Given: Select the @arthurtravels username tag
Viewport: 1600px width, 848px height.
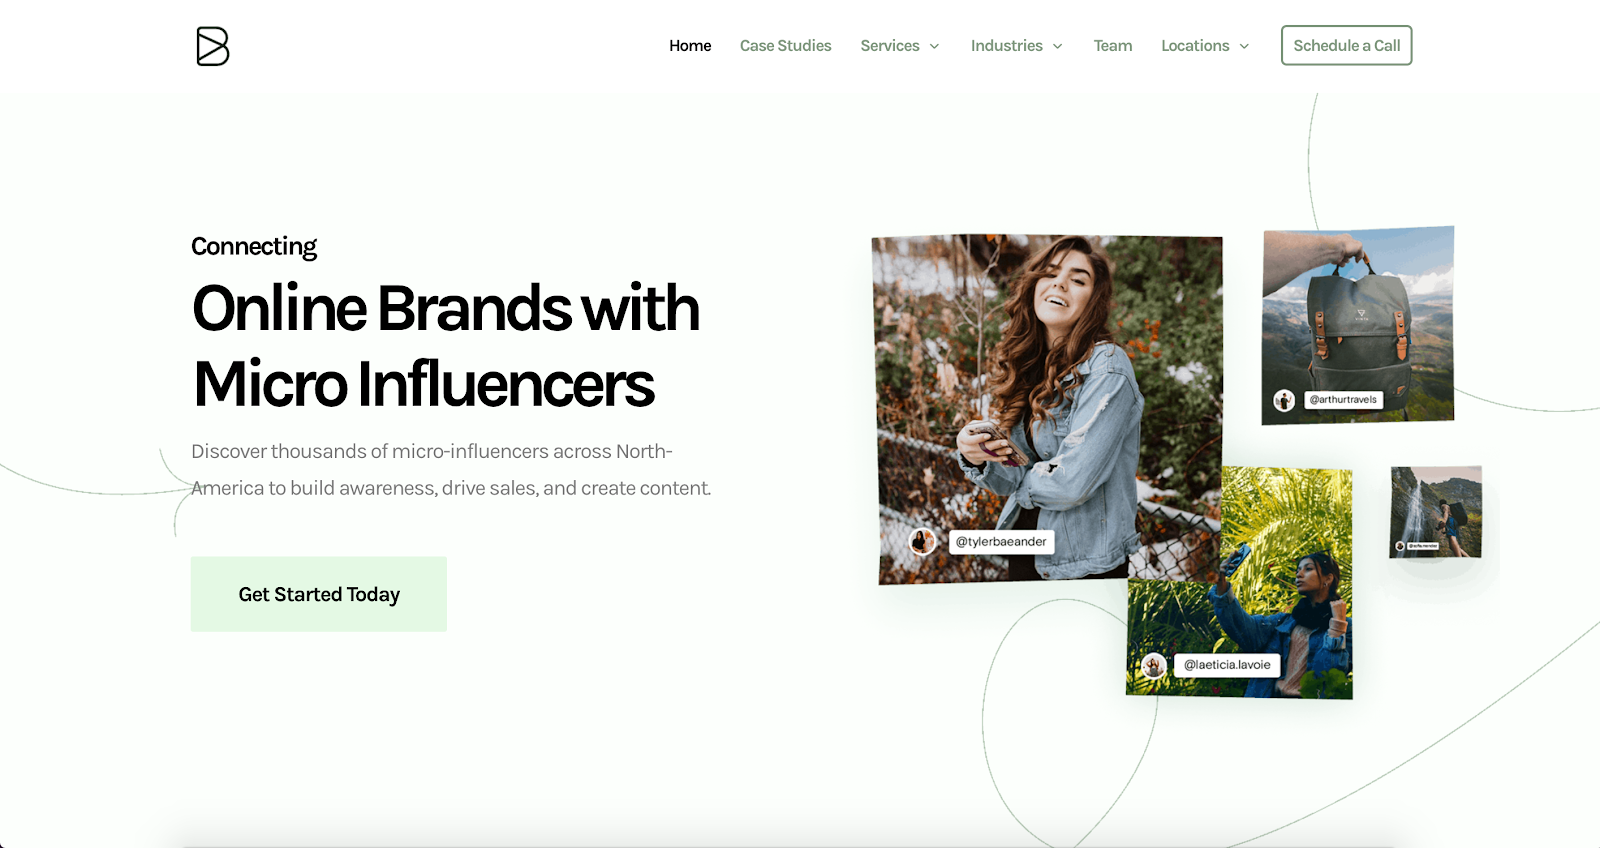Looking at the screenshot, I should pos(1343,400).
